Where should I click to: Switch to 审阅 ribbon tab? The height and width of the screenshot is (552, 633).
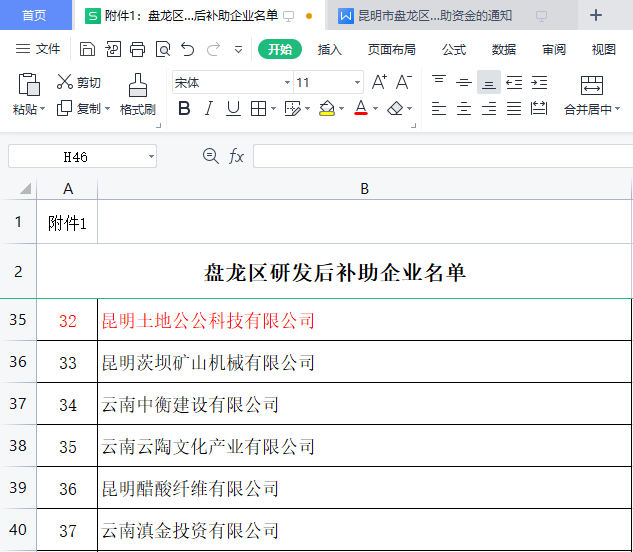coord(553,49)
